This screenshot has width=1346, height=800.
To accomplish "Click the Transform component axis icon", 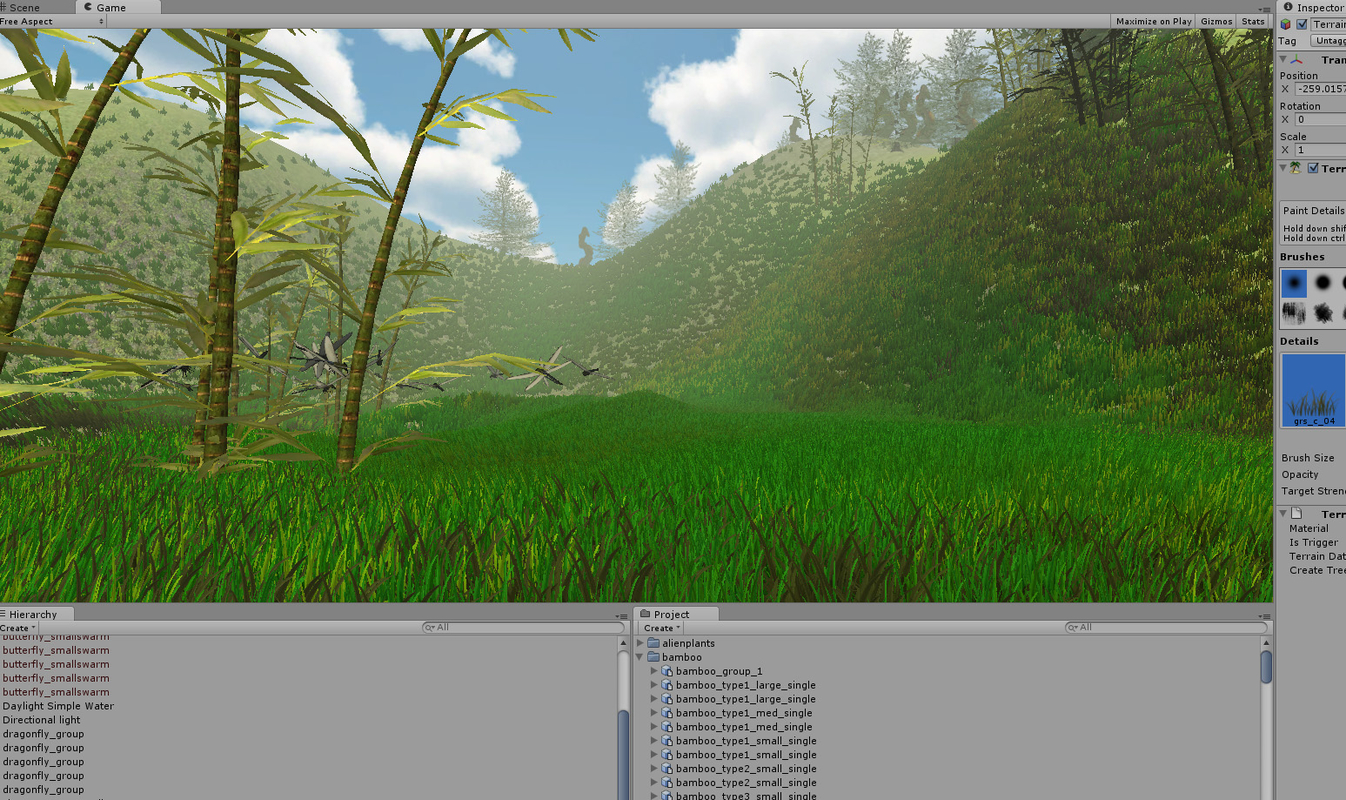I will click(x=1295, y=59).
